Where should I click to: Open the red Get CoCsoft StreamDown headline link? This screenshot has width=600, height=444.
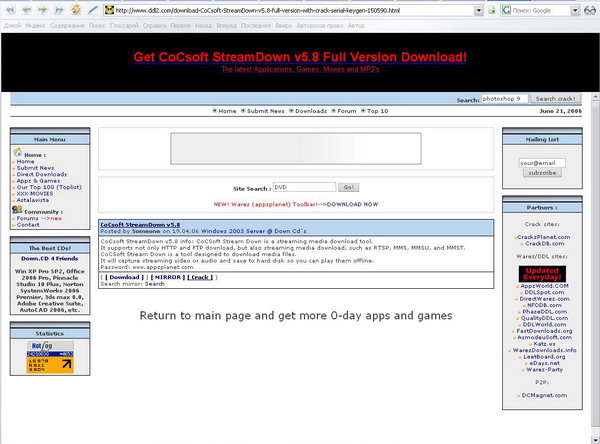(300, 57)
